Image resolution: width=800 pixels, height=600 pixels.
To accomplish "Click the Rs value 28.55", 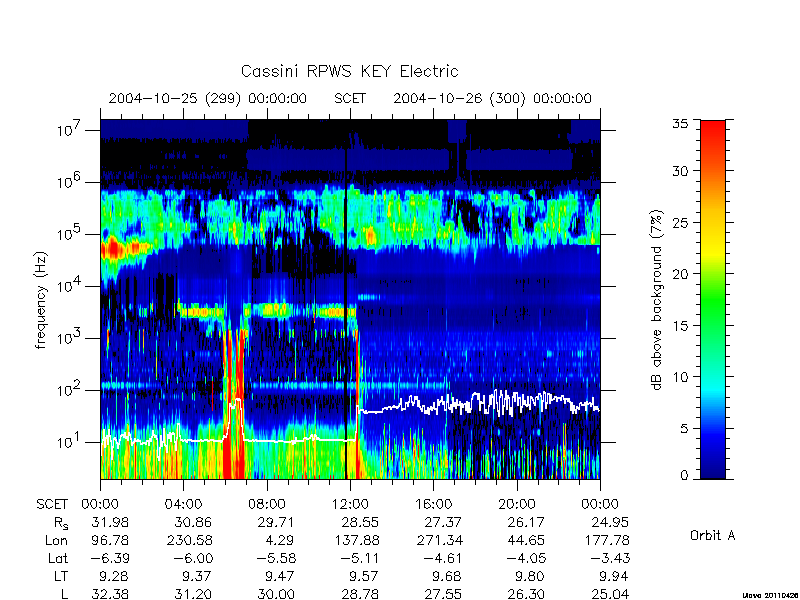I will pos(360,522).
